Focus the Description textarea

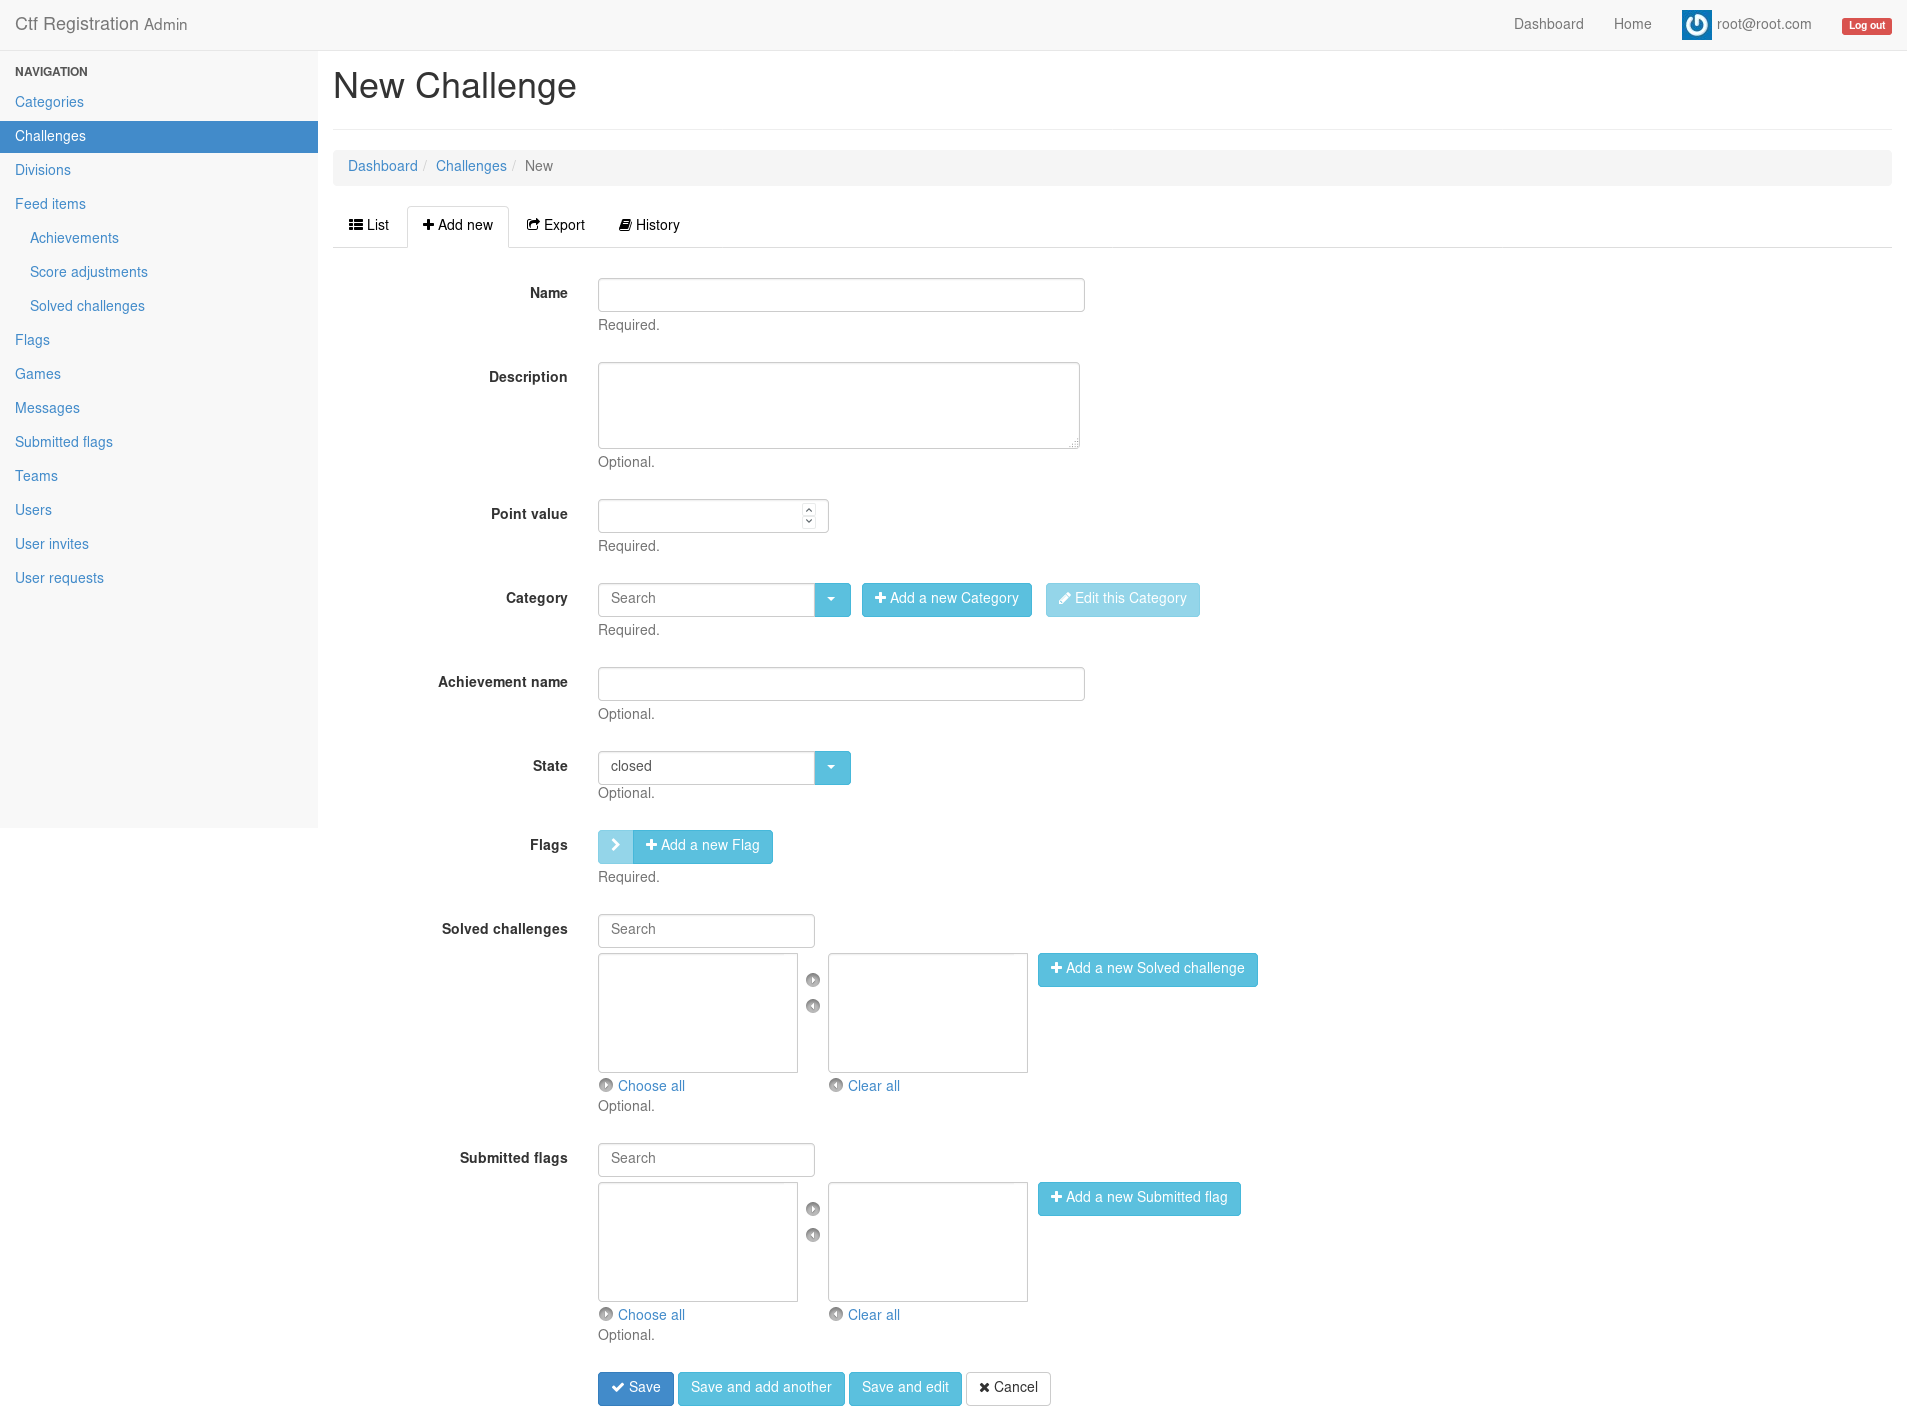coord(839,406)
